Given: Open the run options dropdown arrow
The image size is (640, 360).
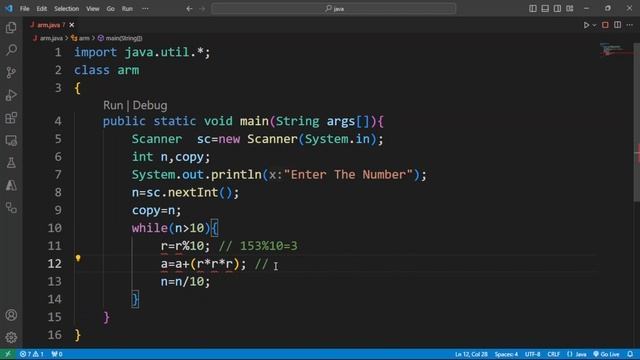Looking at the screenshot, I should coord(594,25).
